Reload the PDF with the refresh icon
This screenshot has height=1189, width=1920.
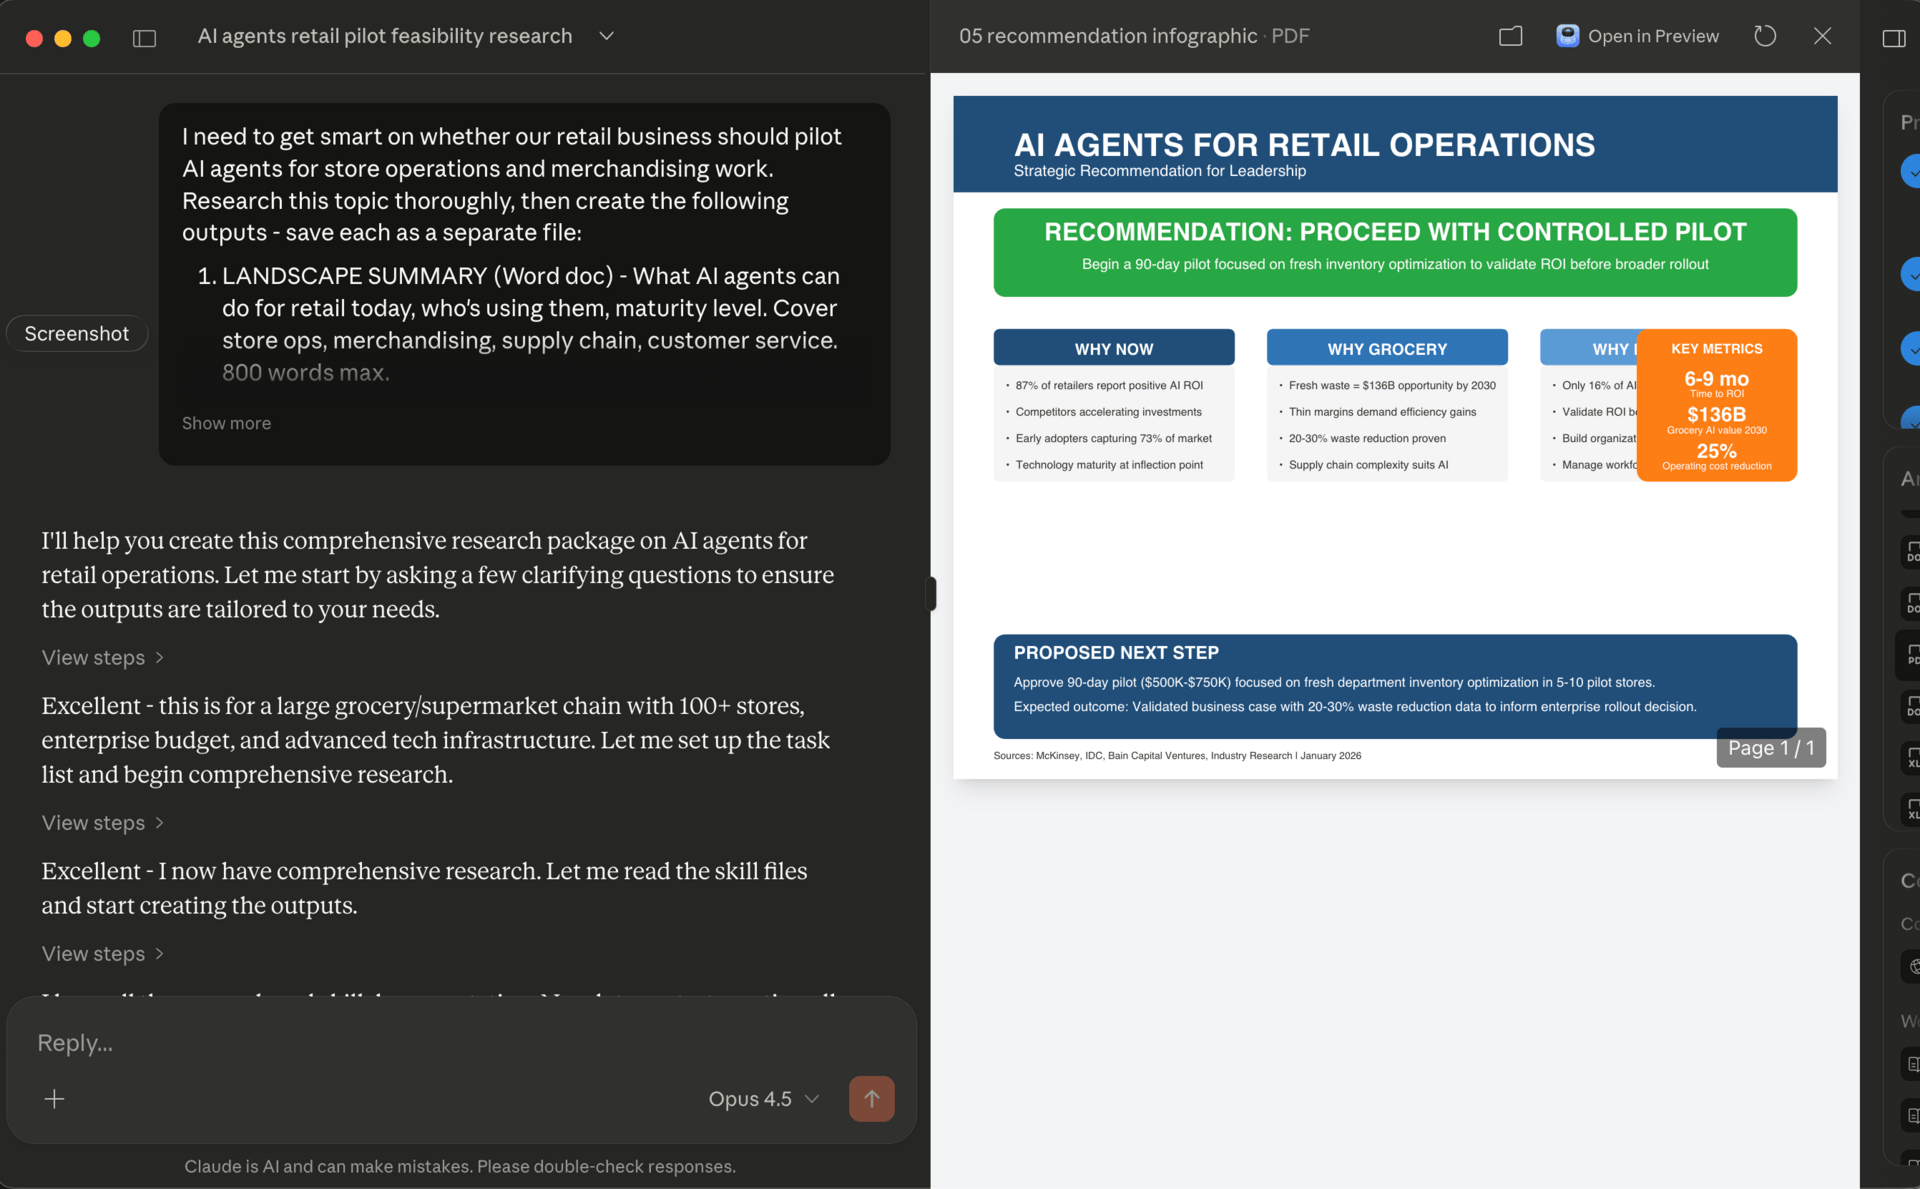pyautogui.click(x=1765, y=36)
